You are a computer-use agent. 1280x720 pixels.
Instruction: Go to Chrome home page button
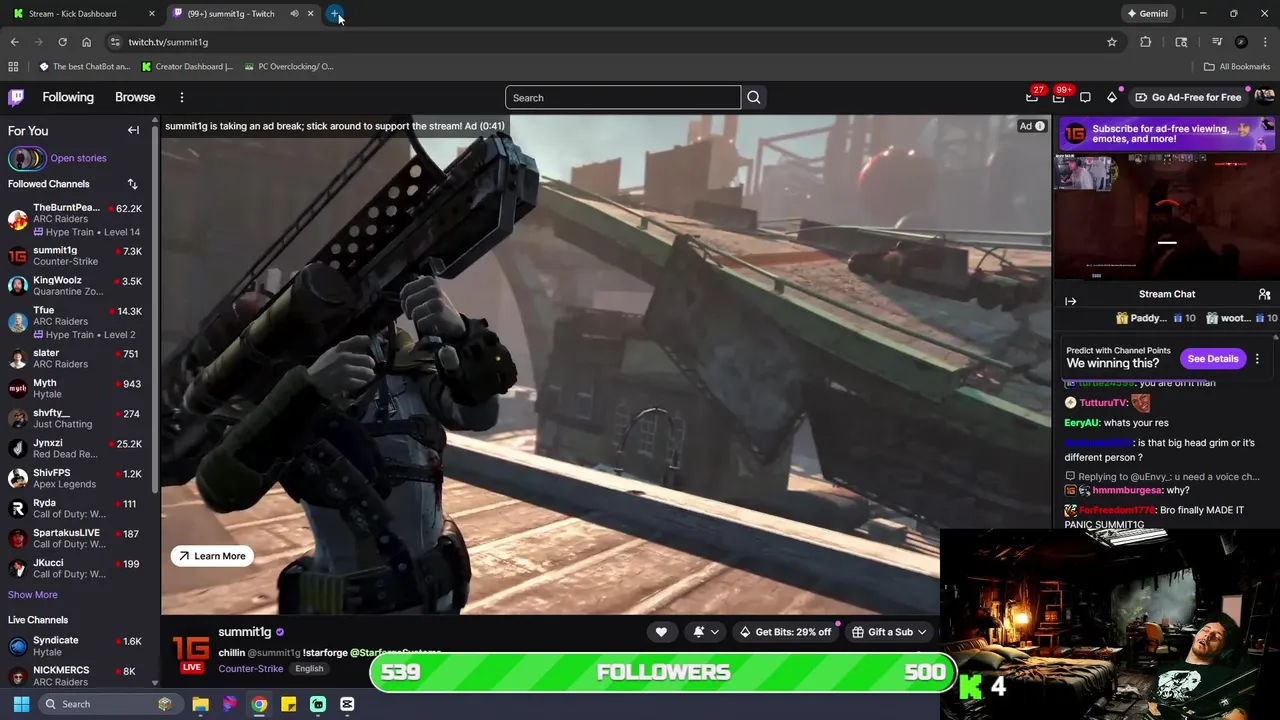coord(86,42)
